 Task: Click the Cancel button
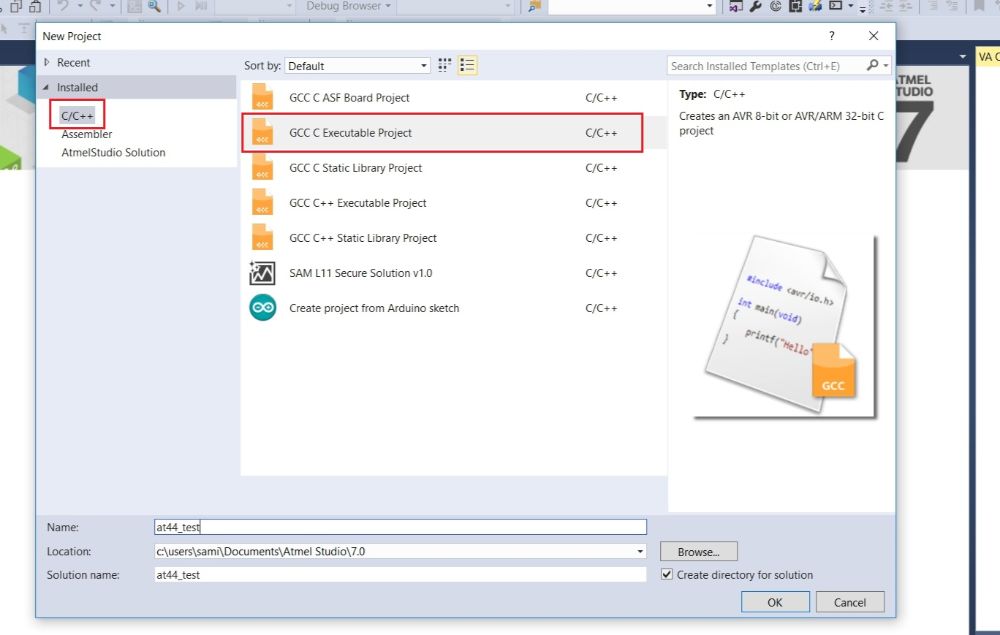pos(849,602)
